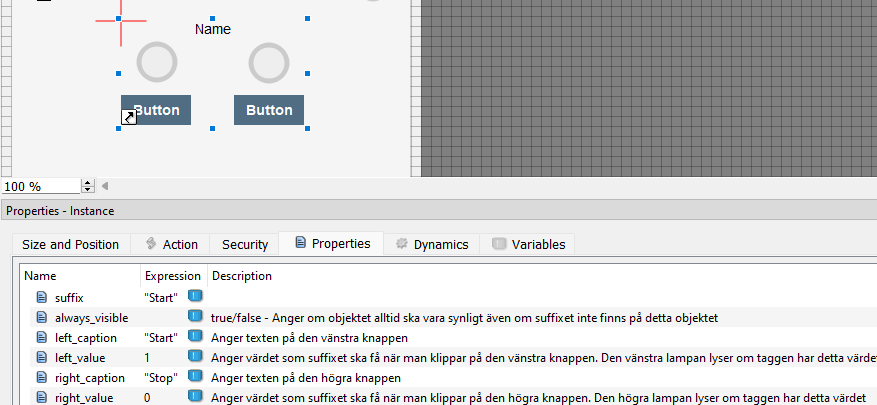Click the zoom percentage stepper arrows

coord(88,186)
